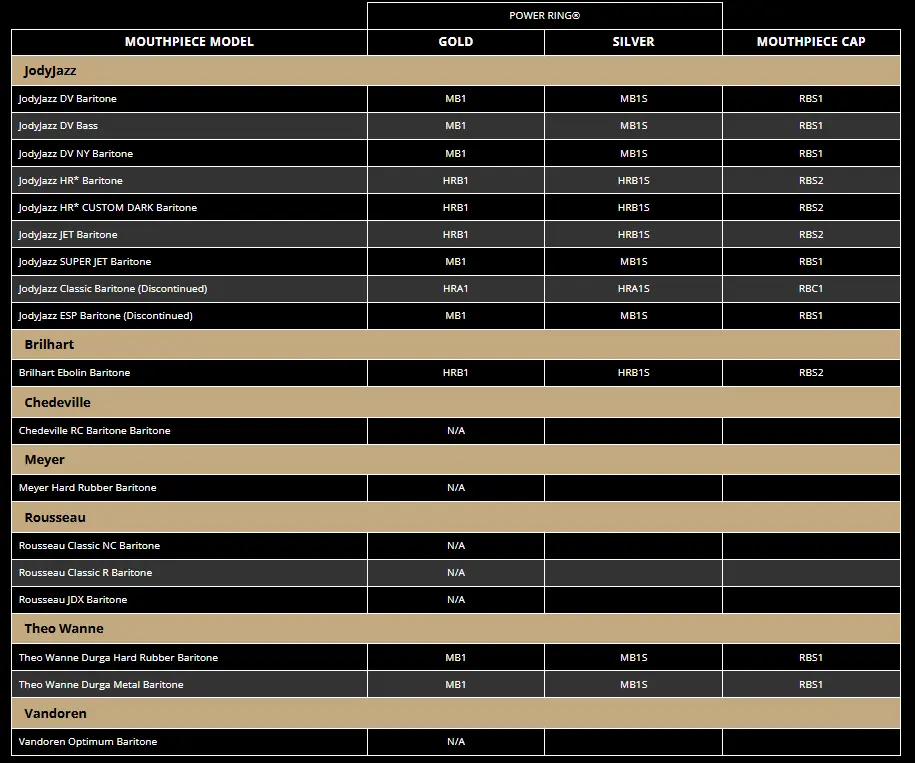Select the JodyJazz section heading

tap(50, 71)
